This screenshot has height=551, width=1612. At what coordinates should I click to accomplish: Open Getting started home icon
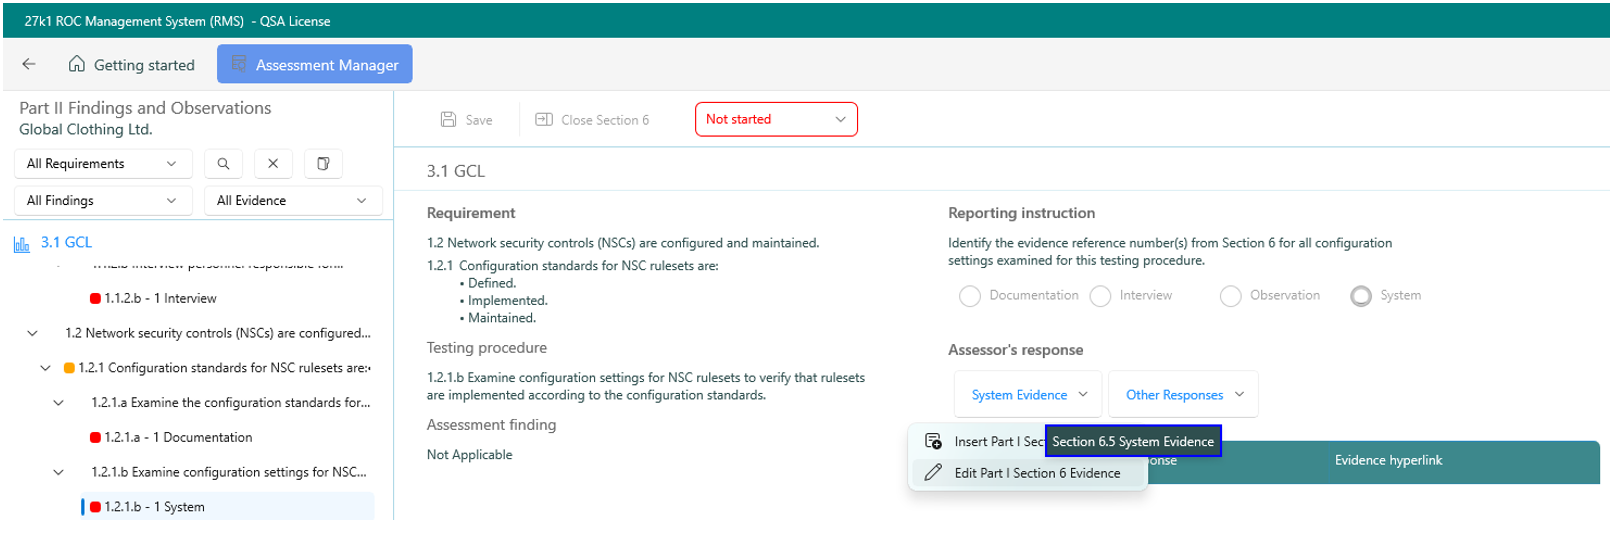(77, 64)
